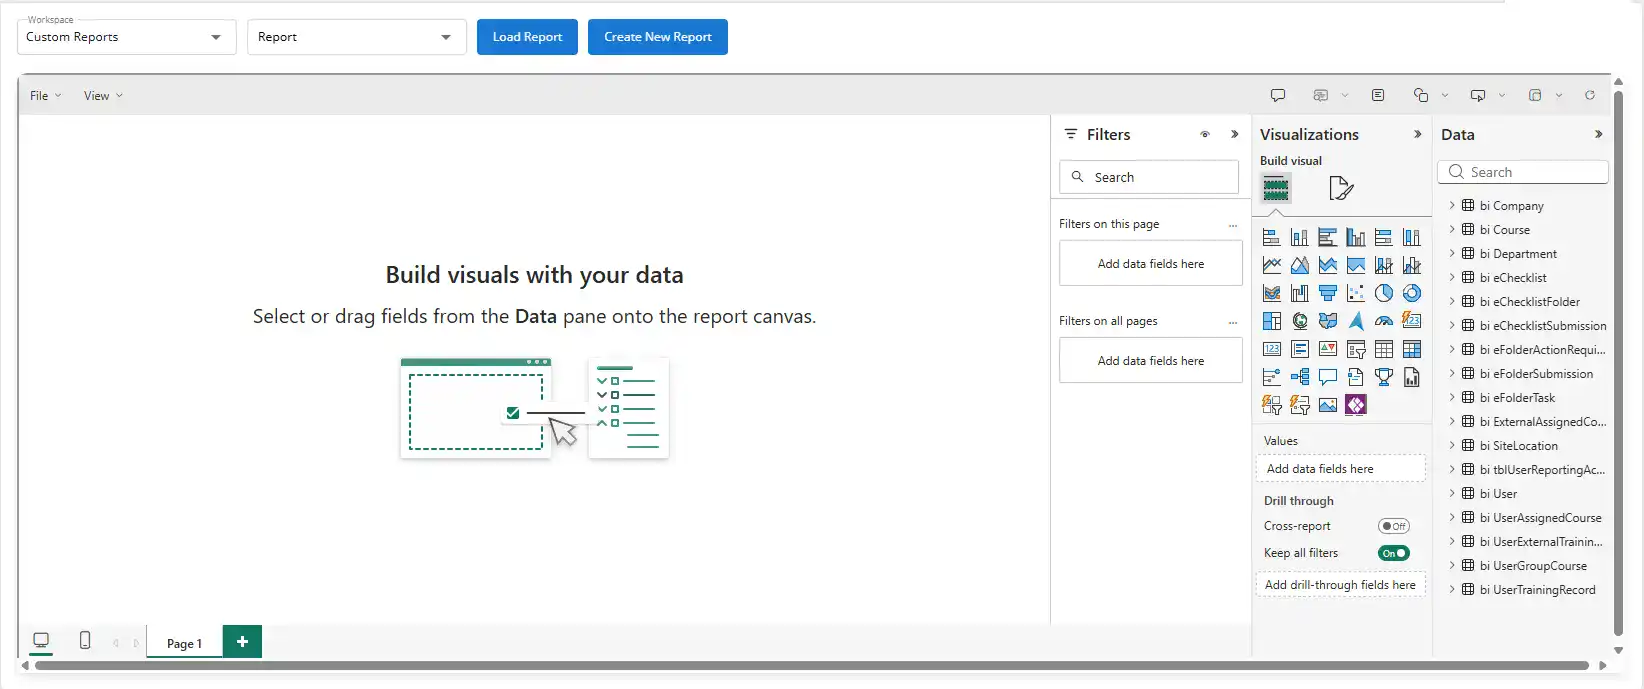Collapse the Filters pane
This screenshot has height=689, width=1644.
point(1235,134)
